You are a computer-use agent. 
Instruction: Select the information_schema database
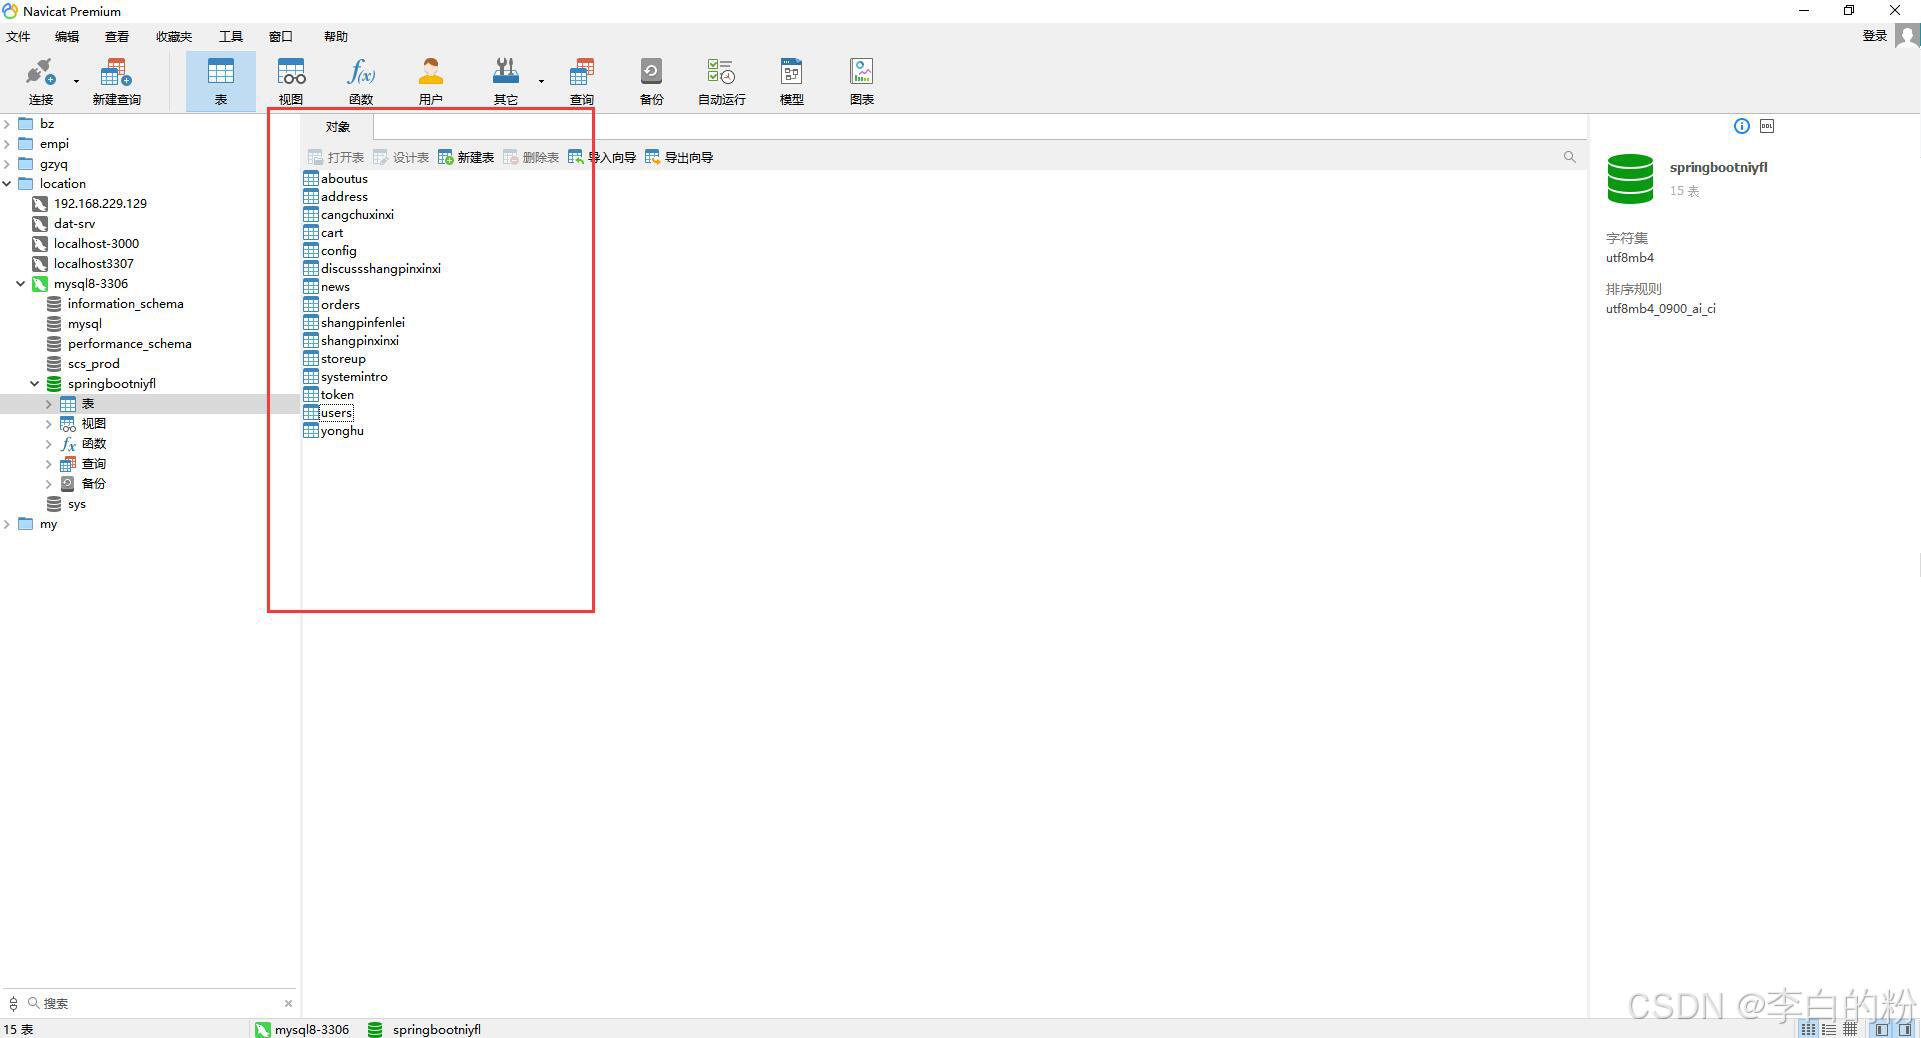click(125, 304)
